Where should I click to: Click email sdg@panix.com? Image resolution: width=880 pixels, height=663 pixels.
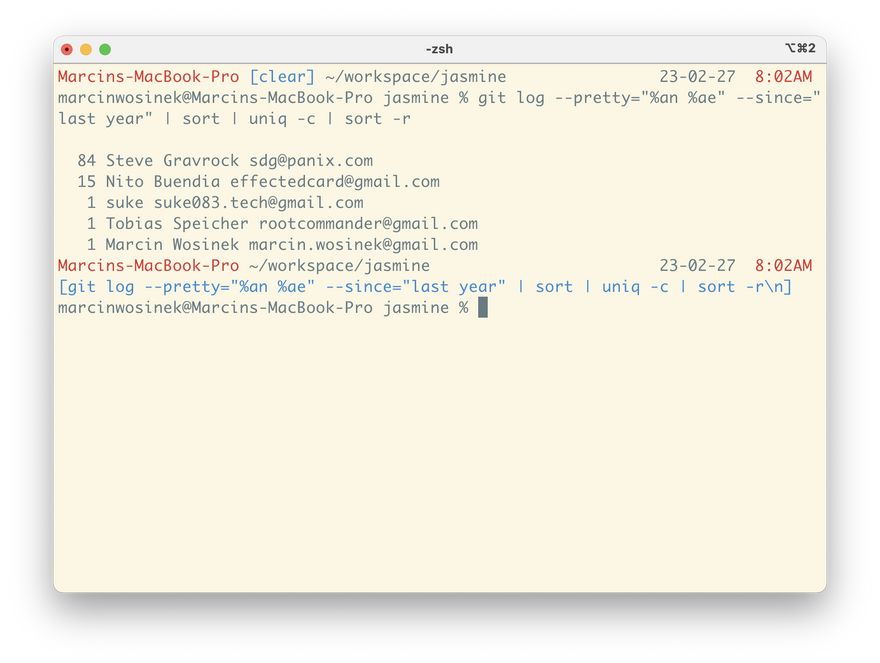(311, 161)
